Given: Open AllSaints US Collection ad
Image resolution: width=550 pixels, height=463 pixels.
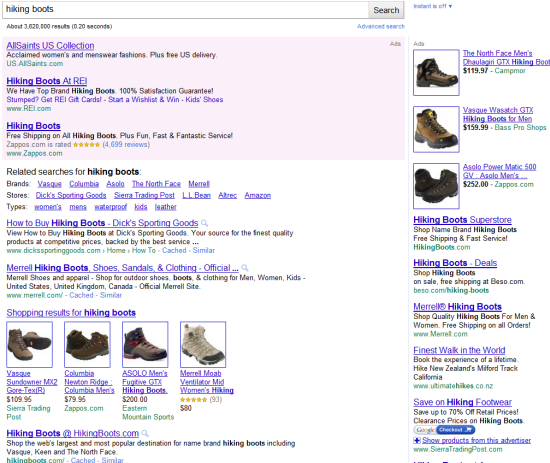Looking at the screenshot, I should pos(50,46).
